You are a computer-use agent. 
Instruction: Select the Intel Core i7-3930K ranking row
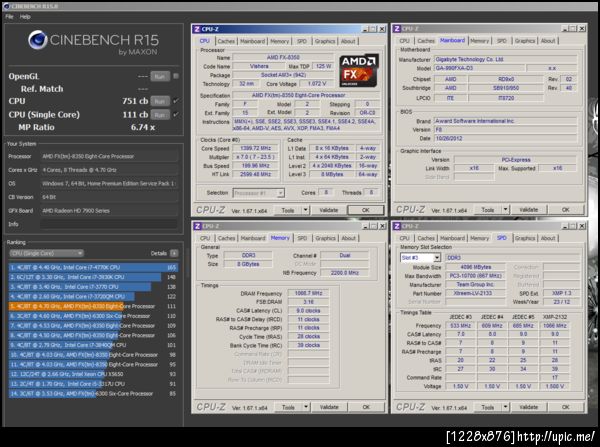pyautogui.click(x=93, y=277)
